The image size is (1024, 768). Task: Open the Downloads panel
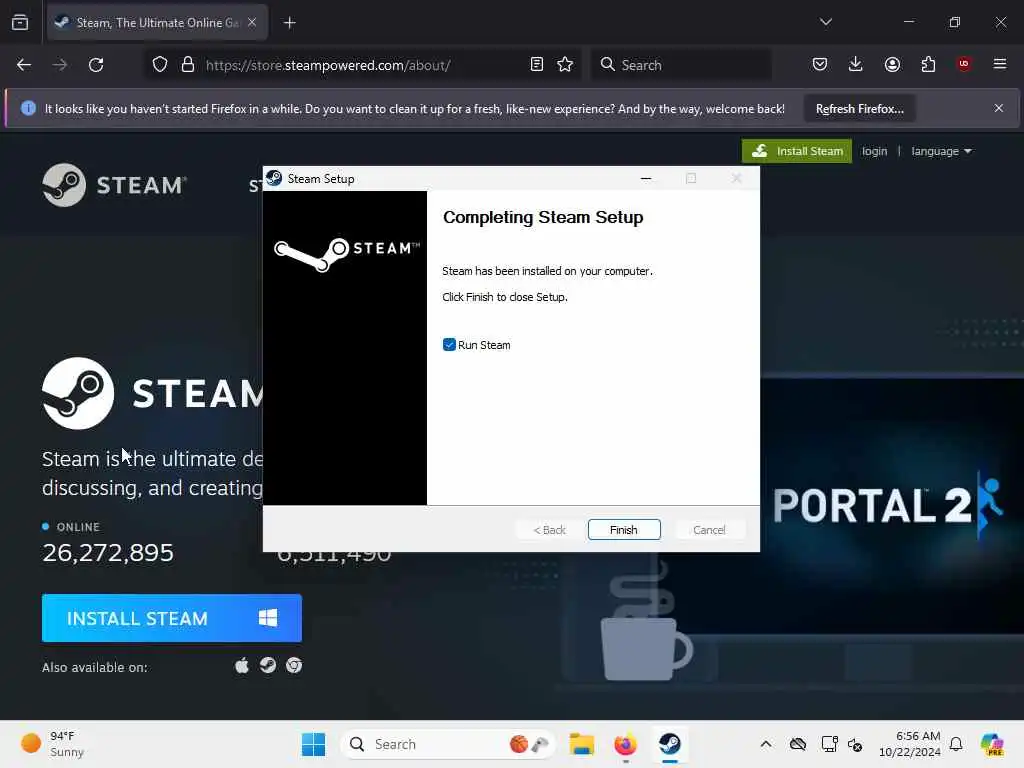coord(856,64)
